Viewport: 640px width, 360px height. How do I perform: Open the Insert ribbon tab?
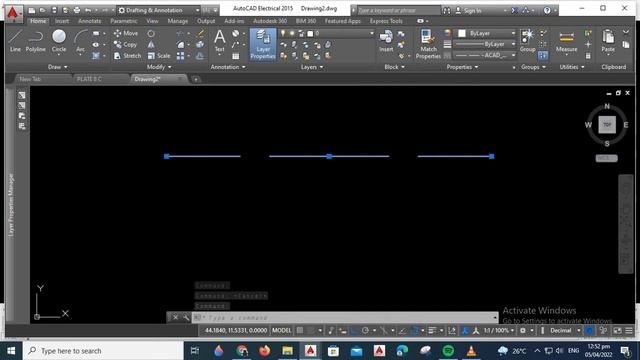(x=62, y=21)
